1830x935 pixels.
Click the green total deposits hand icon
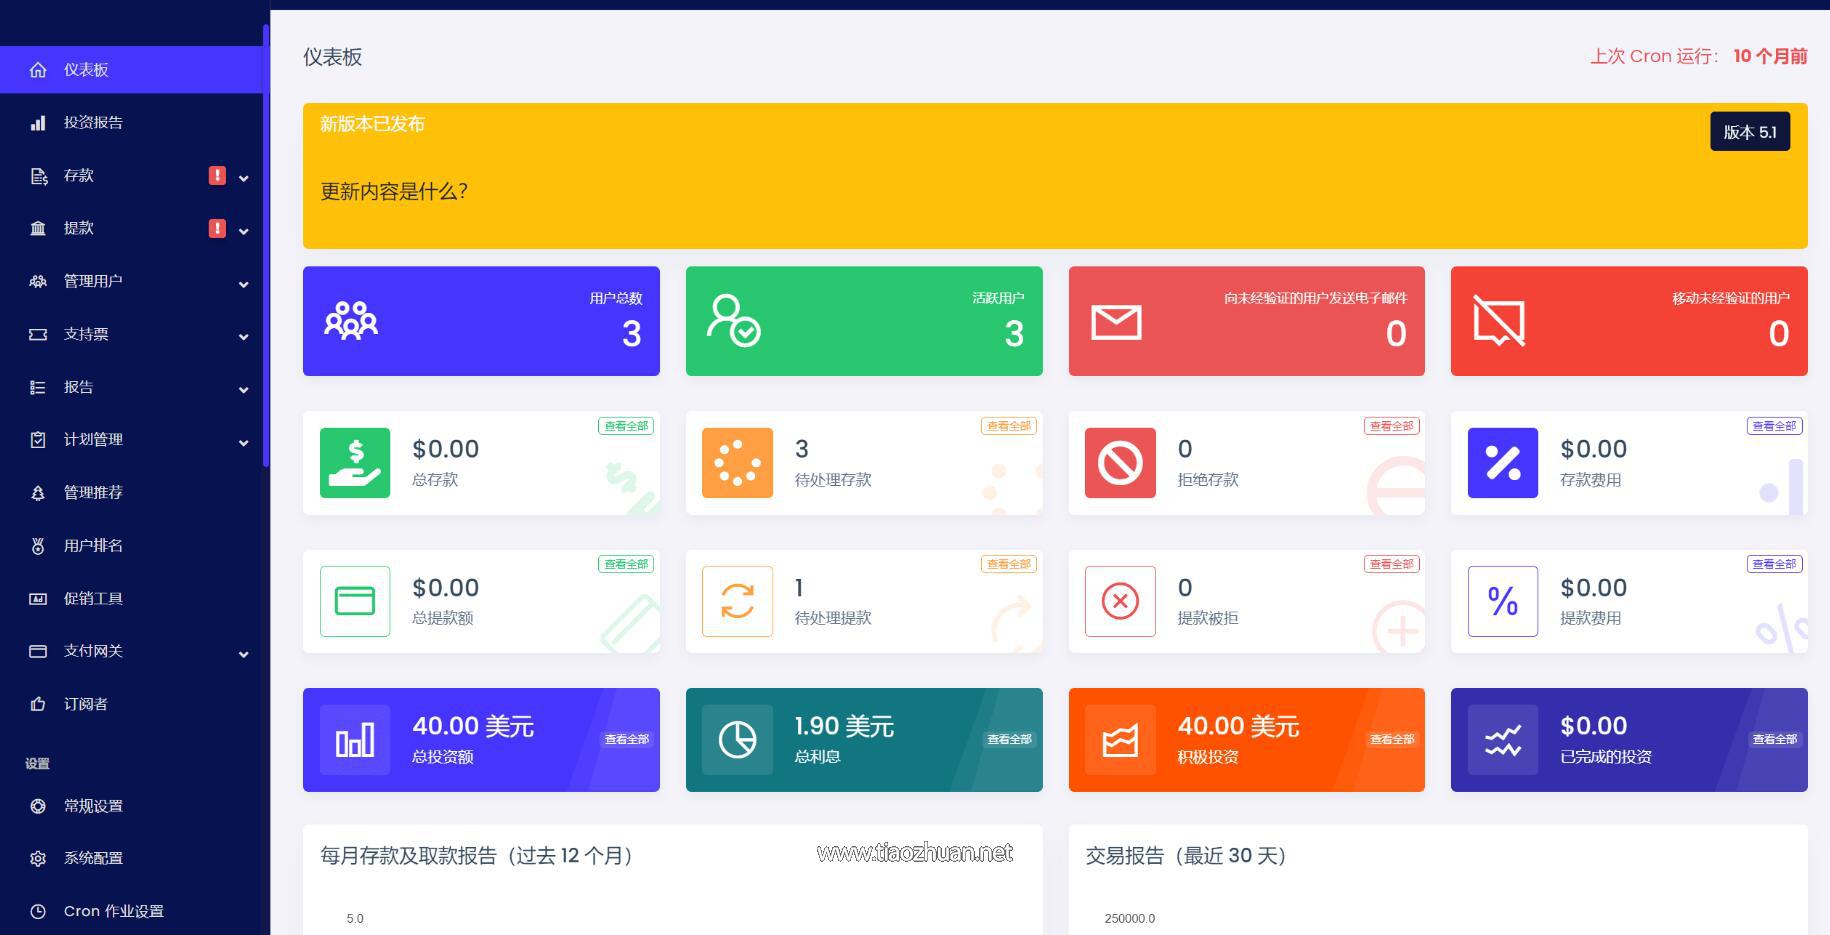click(x=354, y=463)
